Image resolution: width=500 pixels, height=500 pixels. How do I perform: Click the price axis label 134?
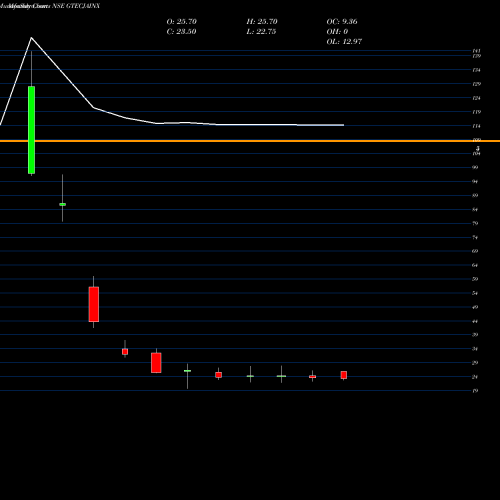tap(477, 70)
